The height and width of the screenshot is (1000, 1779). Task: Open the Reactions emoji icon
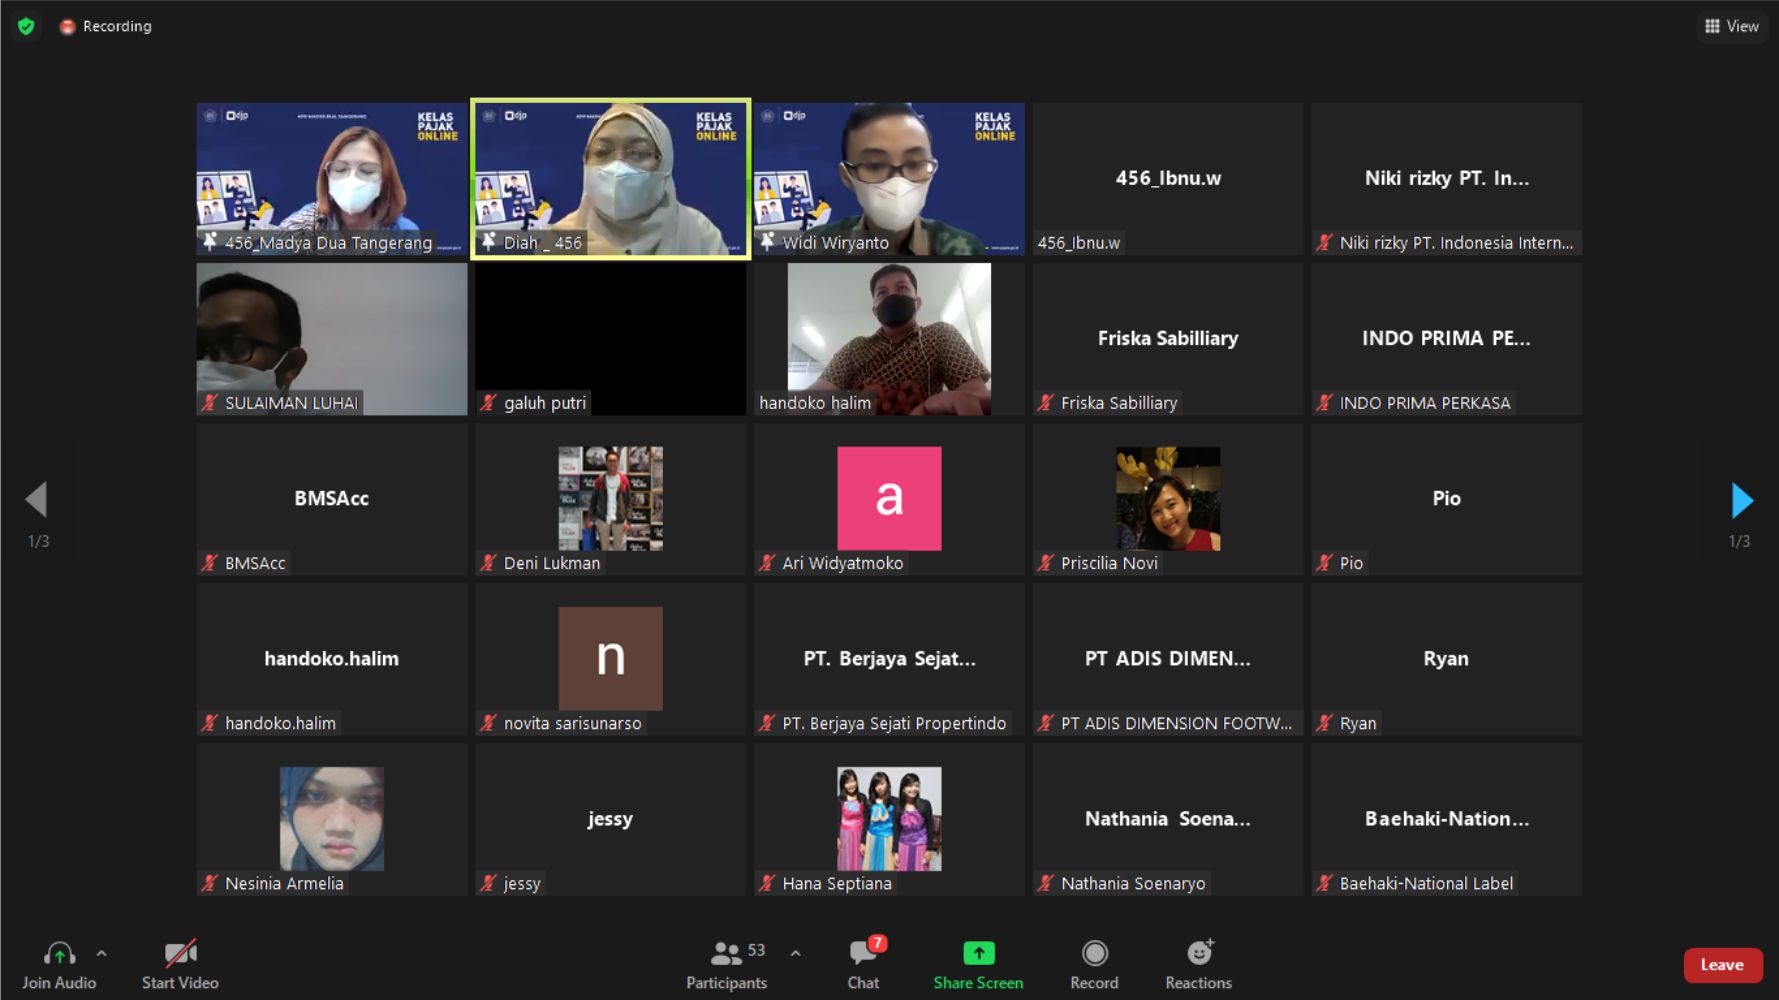[1198, 953]
